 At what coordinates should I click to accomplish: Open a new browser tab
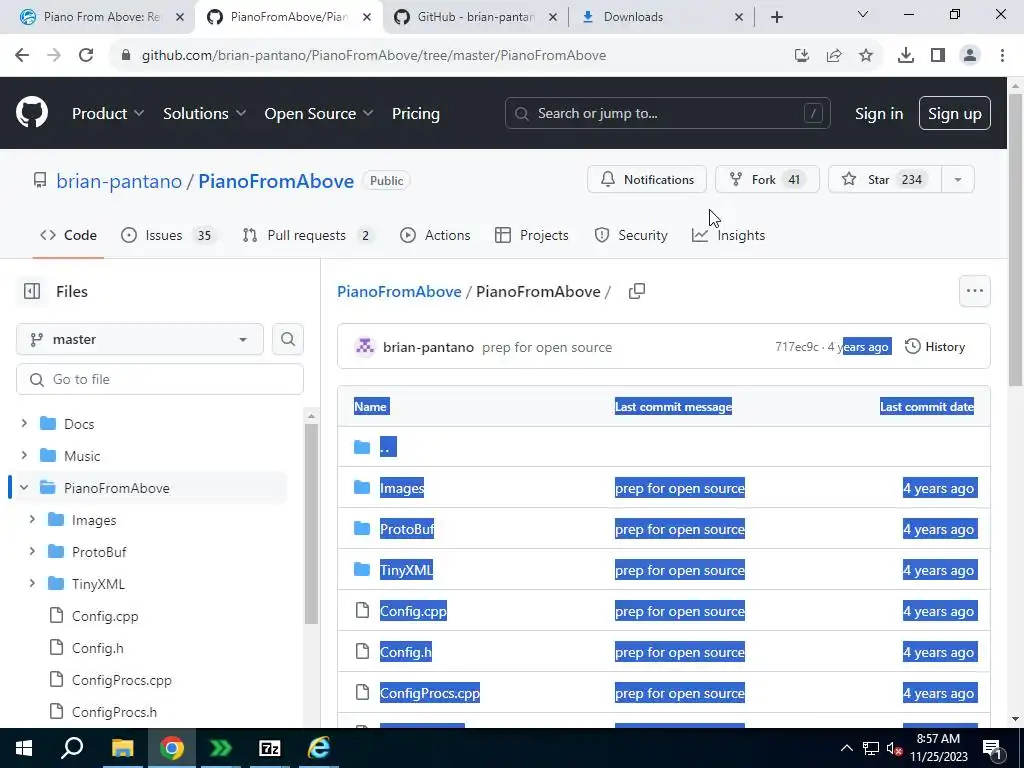click(776, 17)
